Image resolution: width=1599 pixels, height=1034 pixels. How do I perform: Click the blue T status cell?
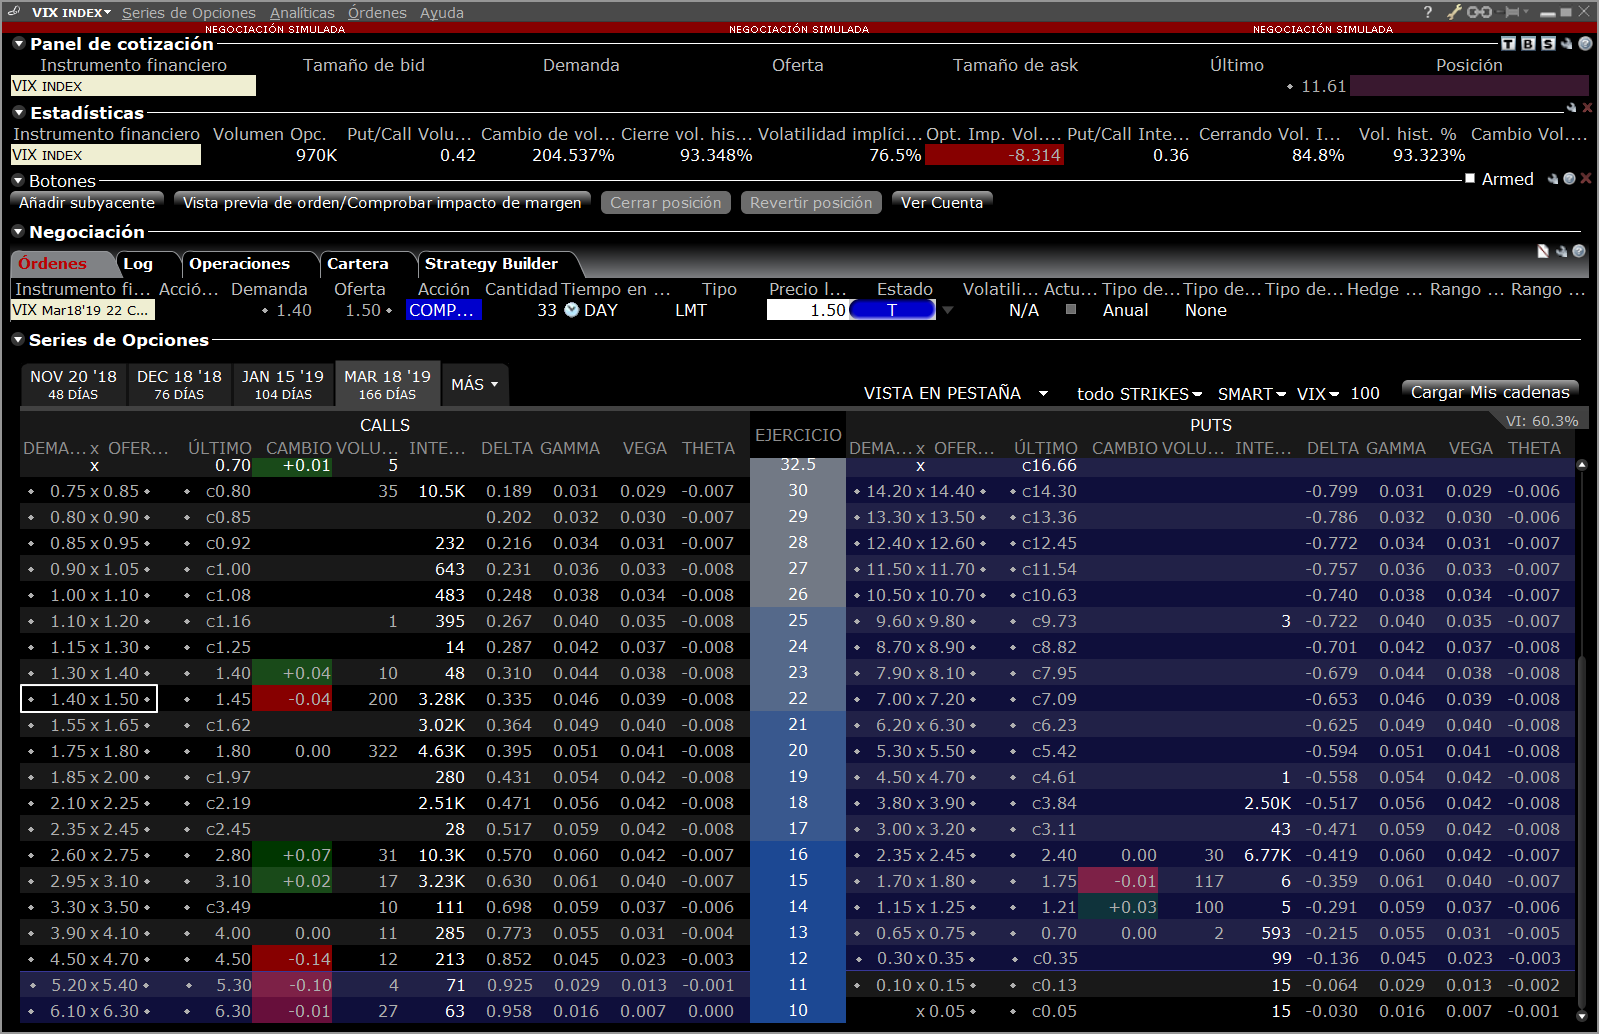[892, 310]
